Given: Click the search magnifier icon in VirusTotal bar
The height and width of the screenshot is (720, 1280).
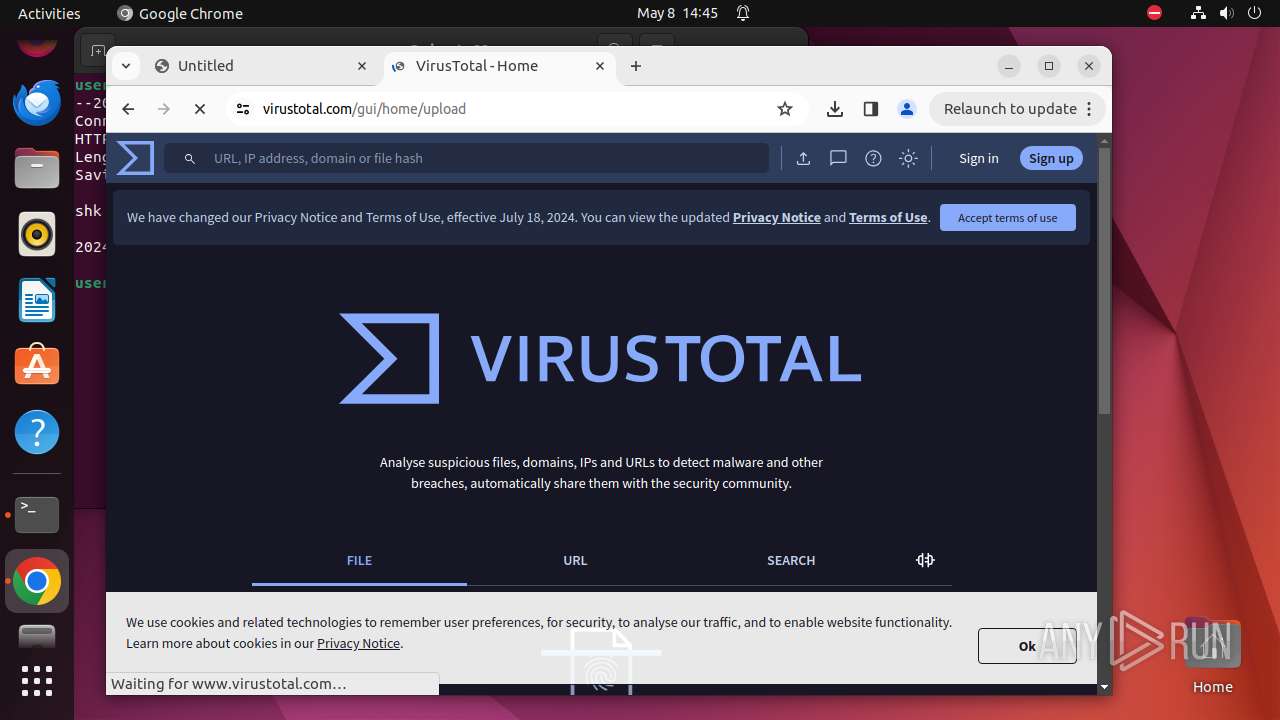Looking at the screenshot, I should tap(189, 158).
